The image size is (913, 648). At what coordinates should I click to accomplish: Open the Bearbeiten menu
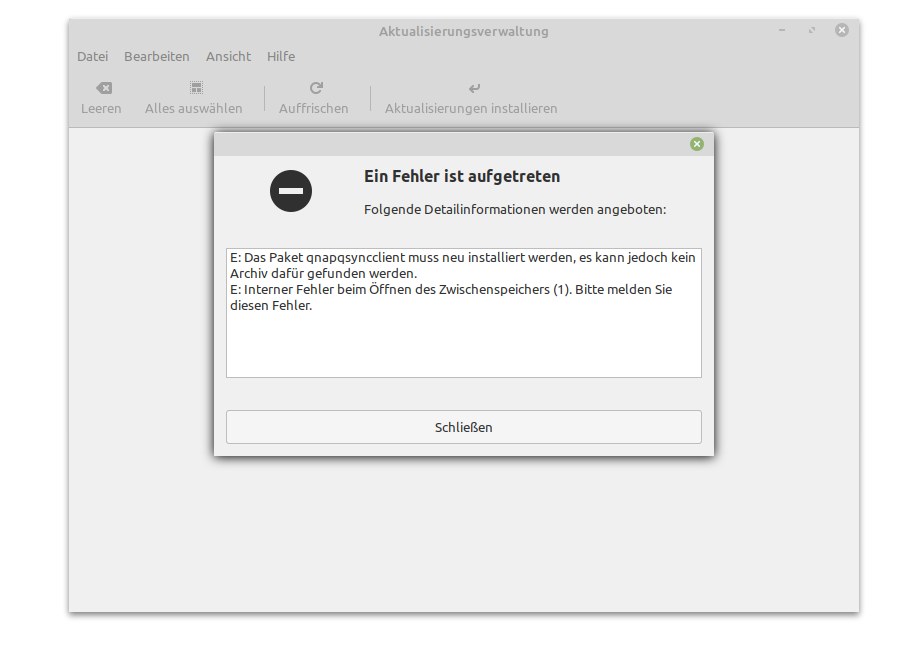[x=156, y=57]
